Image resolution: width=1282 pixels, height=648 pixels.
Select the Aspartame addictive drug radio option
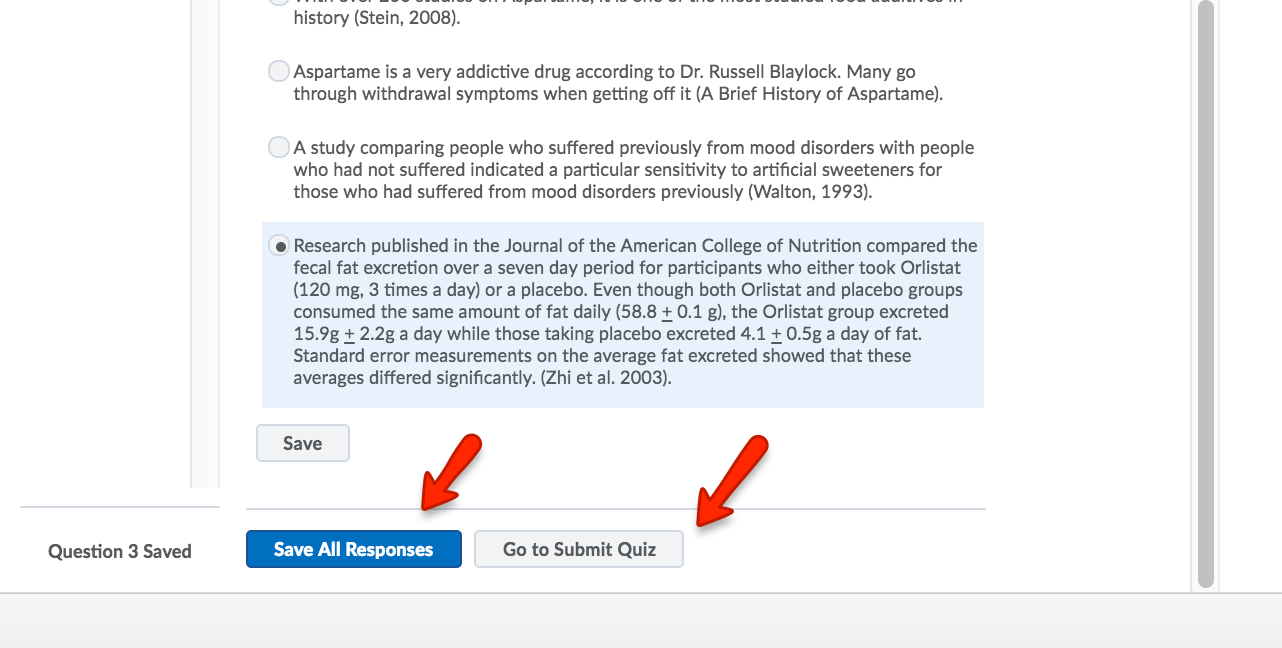point(279,72)
